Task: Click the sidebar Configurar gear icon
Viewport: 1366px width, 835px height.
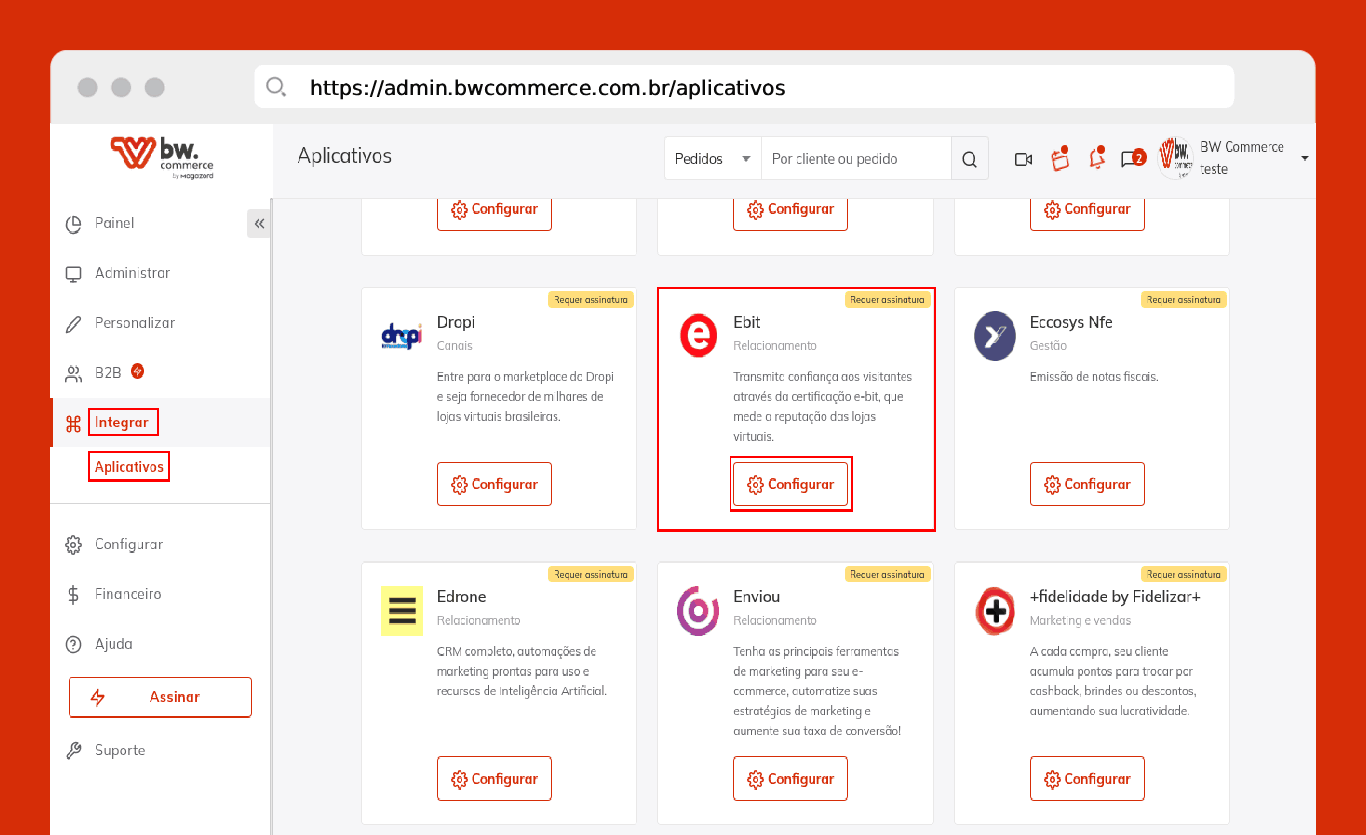Action: [x=73, y=545]
